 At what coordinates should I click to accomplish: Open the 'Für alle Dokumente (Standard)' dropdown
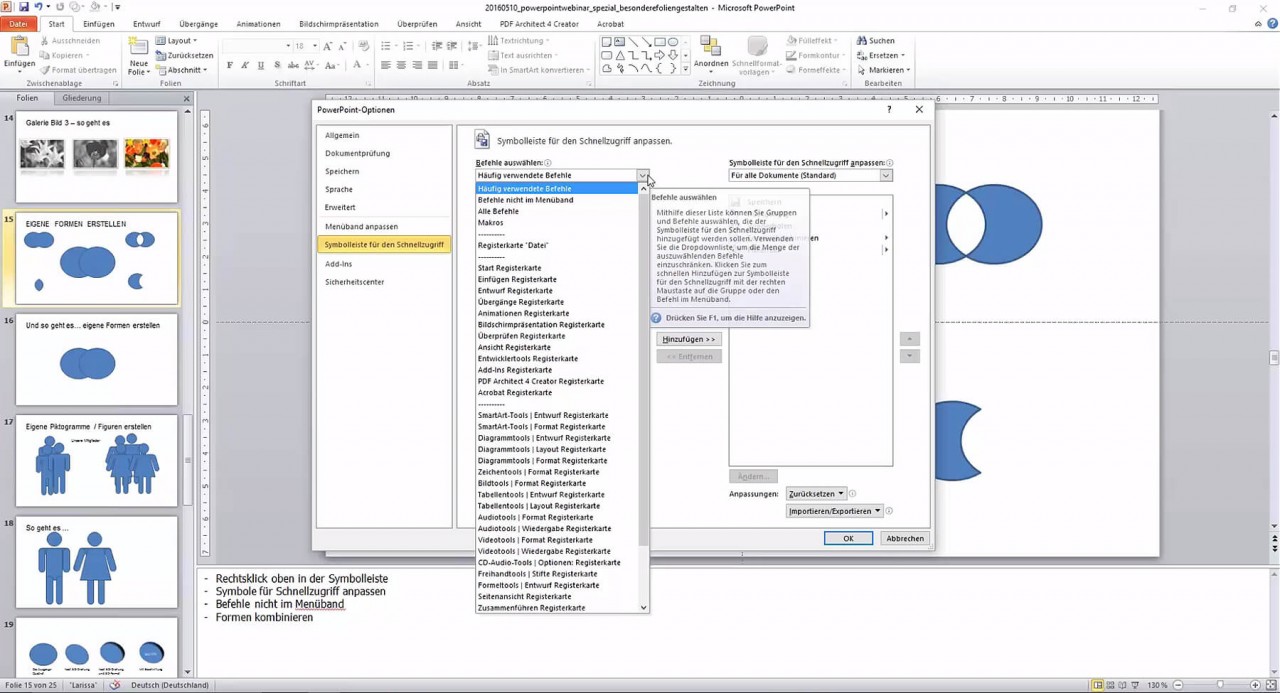click(885, 175)
